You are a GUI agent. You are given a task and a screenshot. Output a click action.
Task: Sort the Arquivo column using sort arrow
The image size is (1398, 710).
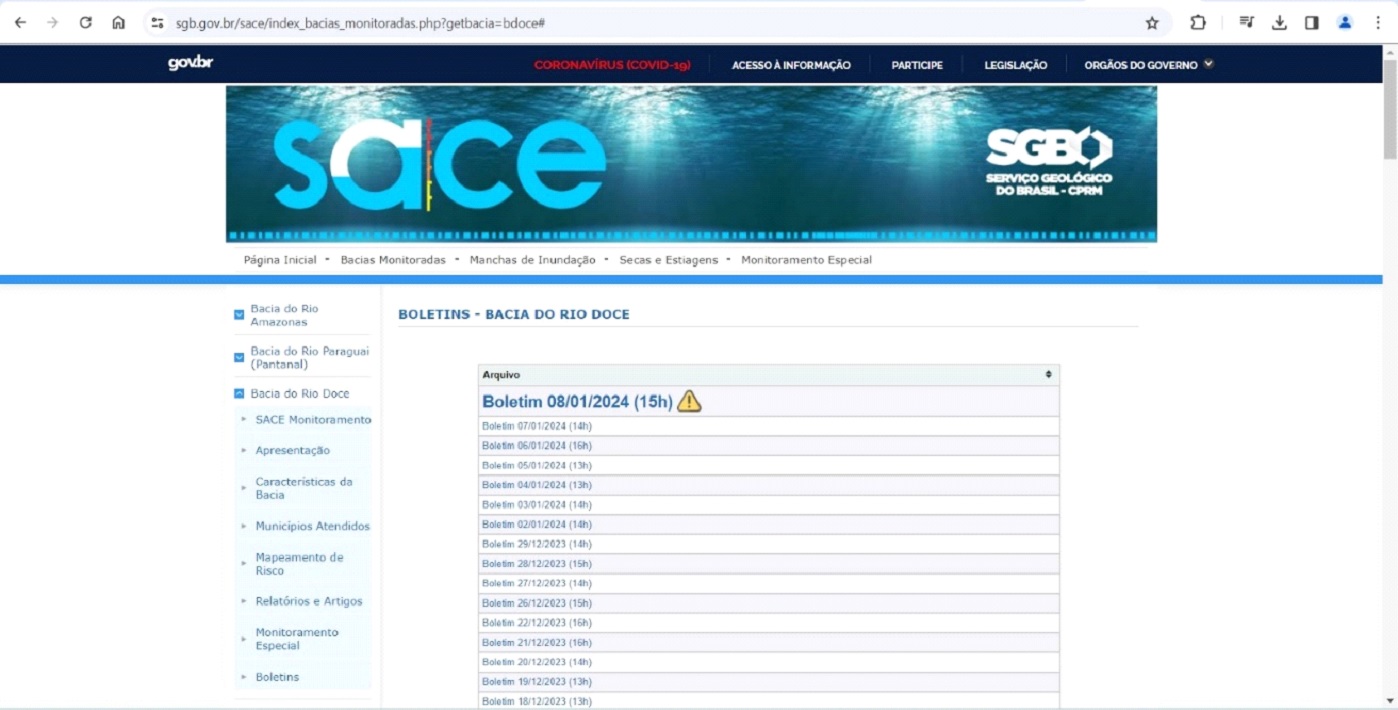(1048, 375)
